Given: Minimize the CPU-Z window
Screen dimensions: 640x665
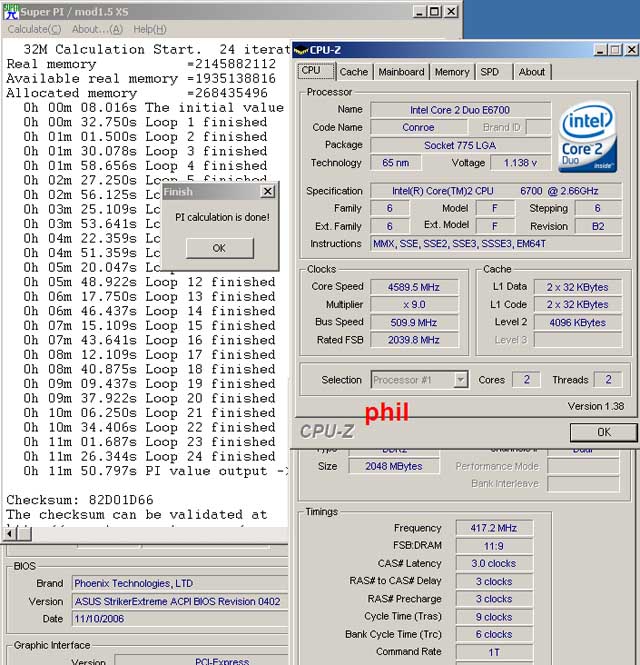Looking at the screenshot, I should tap(600, 50).
